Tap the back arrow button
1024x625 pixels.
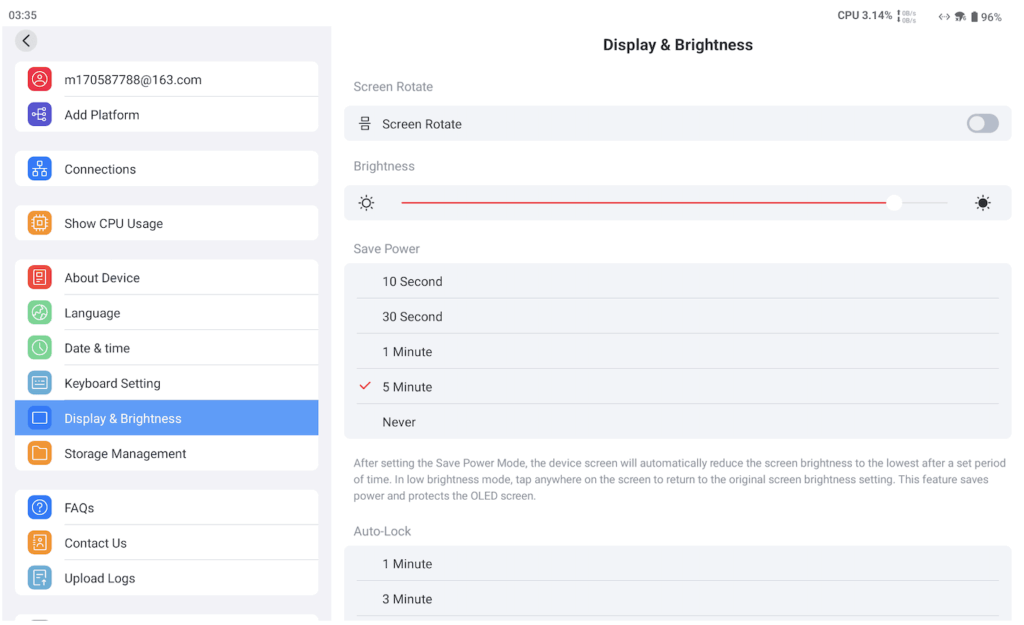pyautogui.click(x=26, y=41)
